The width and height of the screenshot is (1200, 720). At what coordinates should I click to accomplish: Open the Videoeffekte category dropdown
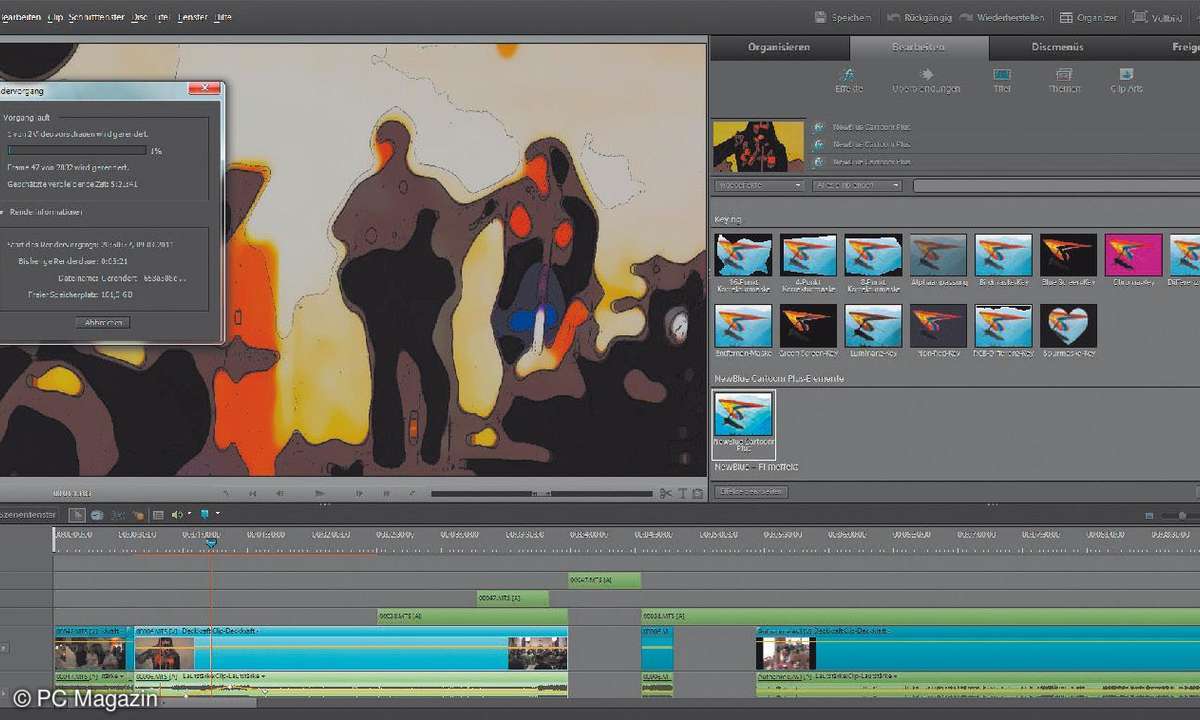pyautogui.click(x=759, y=186)
